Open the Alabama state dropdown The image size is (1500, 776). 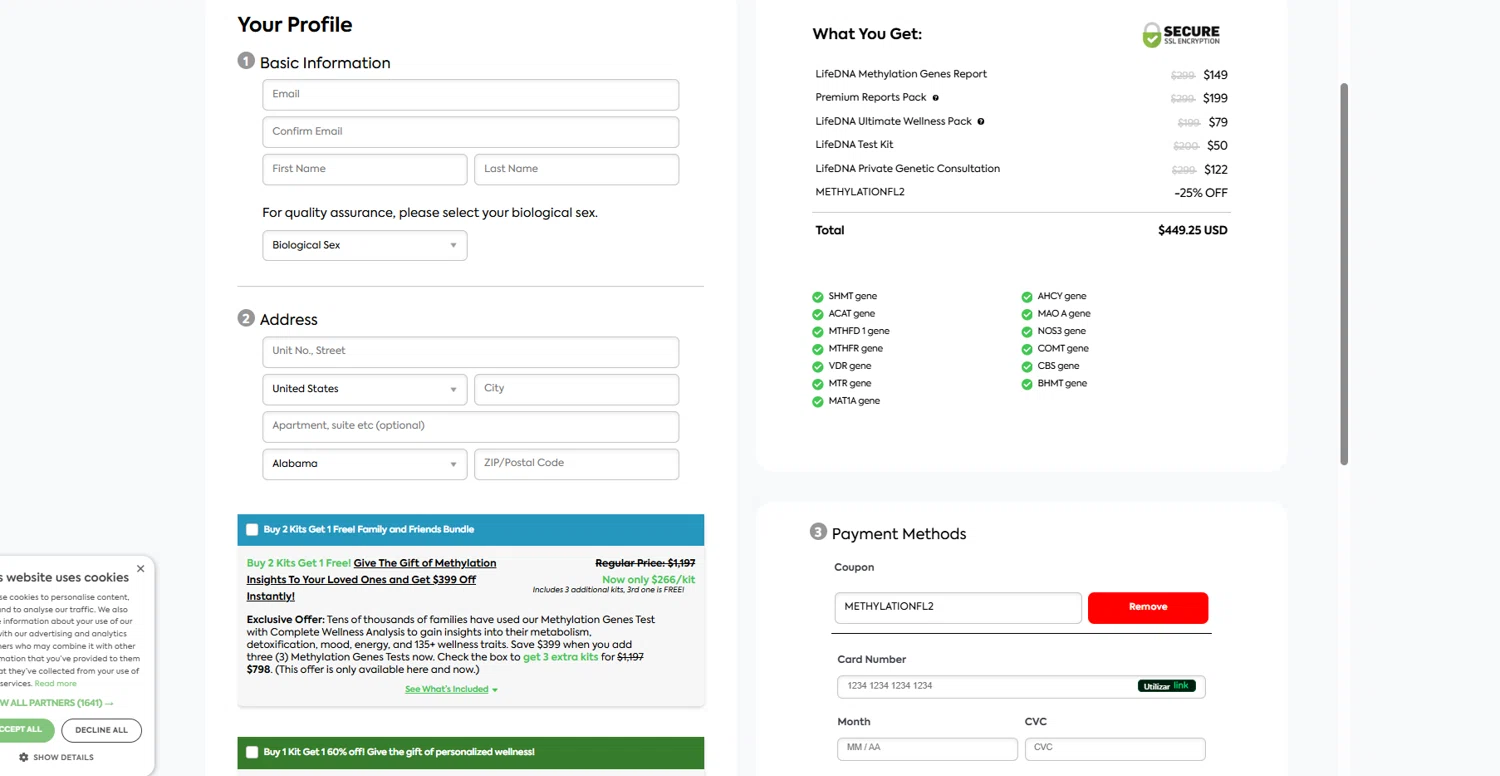[365, 464]
